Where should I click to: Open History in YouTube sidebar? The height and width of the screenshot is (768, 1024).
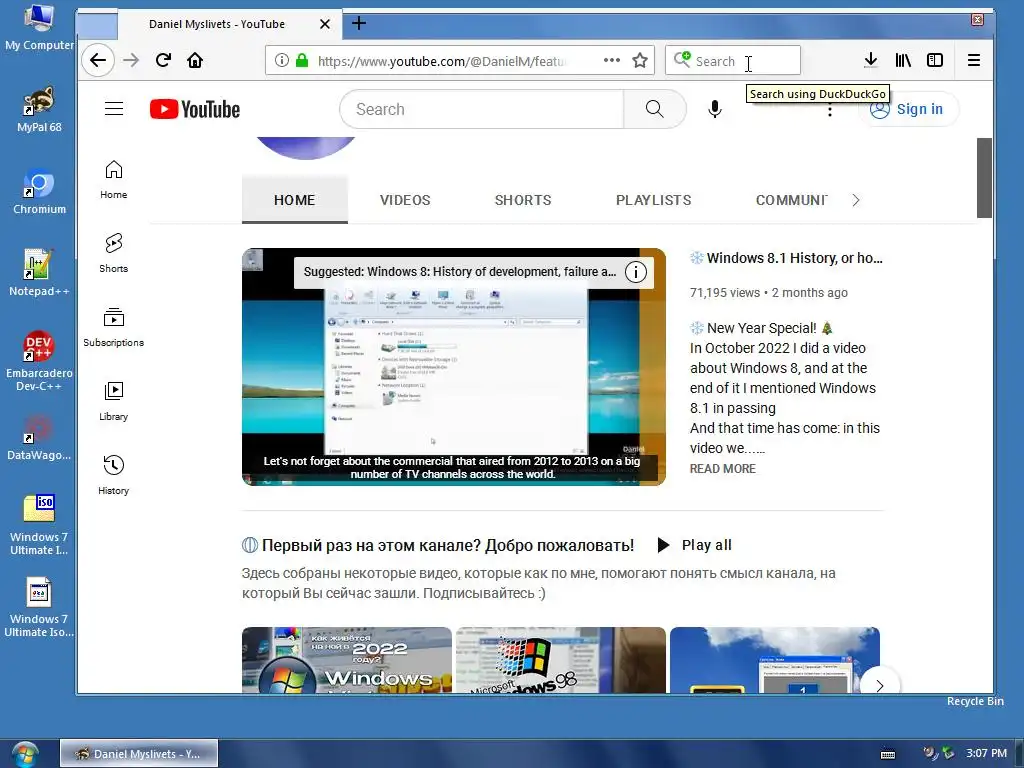pyautogui.click(x=114, y=475)
